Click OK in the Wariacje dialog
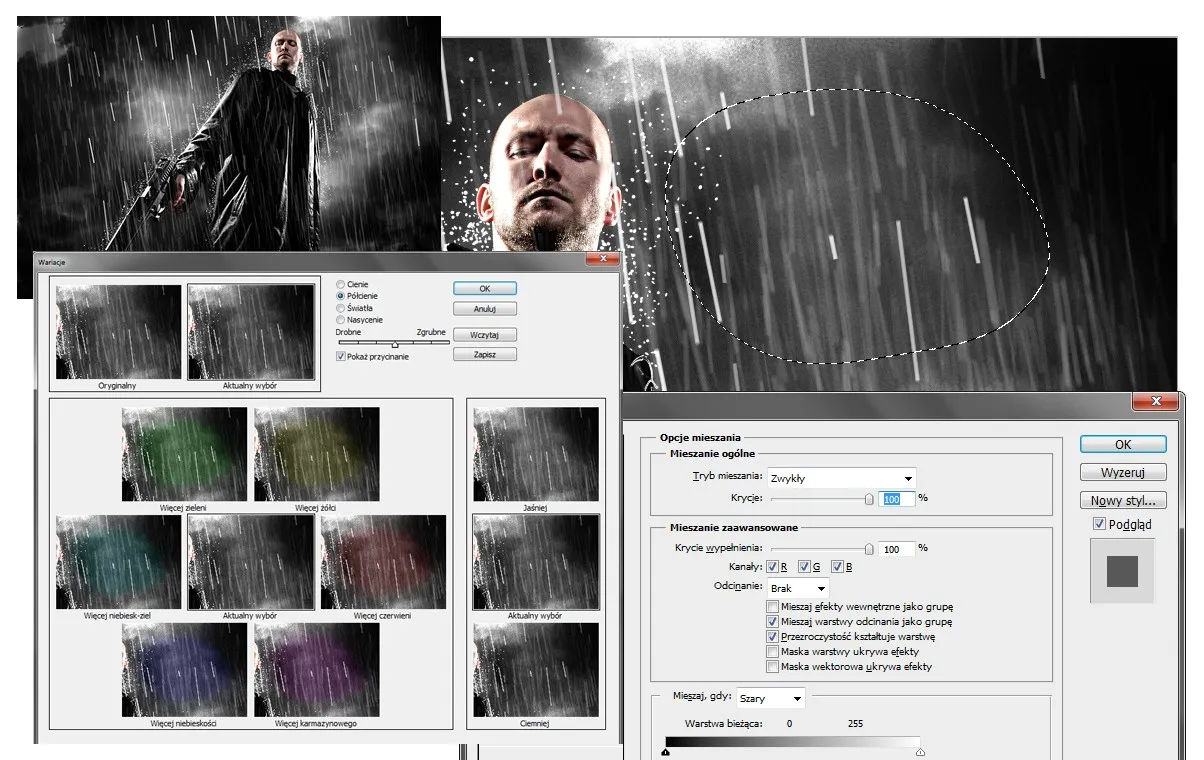Image resolution: width=1204 pixels, height=760 pixels. click(485, 288)
